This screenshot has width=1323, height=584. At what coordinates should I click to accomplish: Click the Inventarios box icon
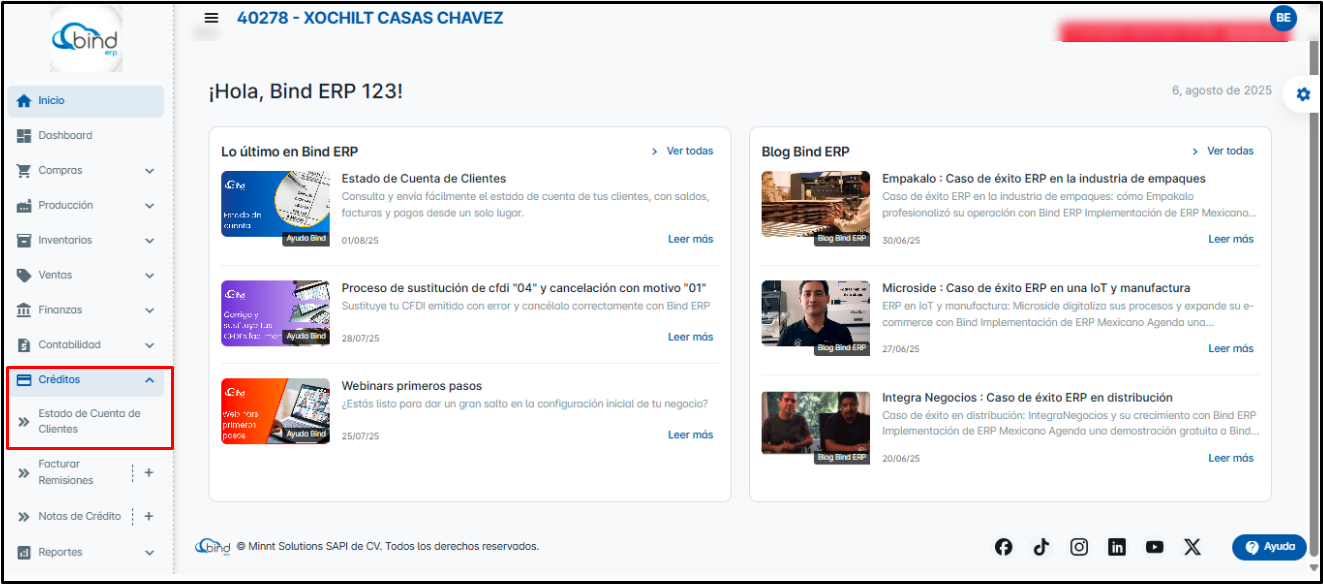25,241
